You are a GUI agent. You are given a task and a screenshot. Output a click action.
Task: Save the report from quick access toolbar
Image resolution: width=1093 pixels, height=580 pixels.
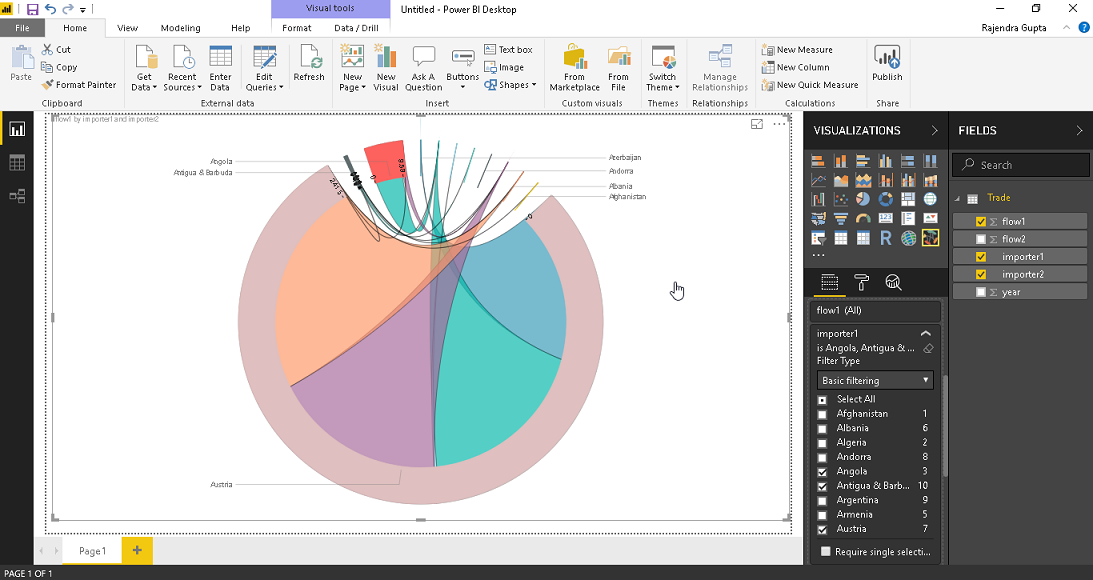pos(32,9)
